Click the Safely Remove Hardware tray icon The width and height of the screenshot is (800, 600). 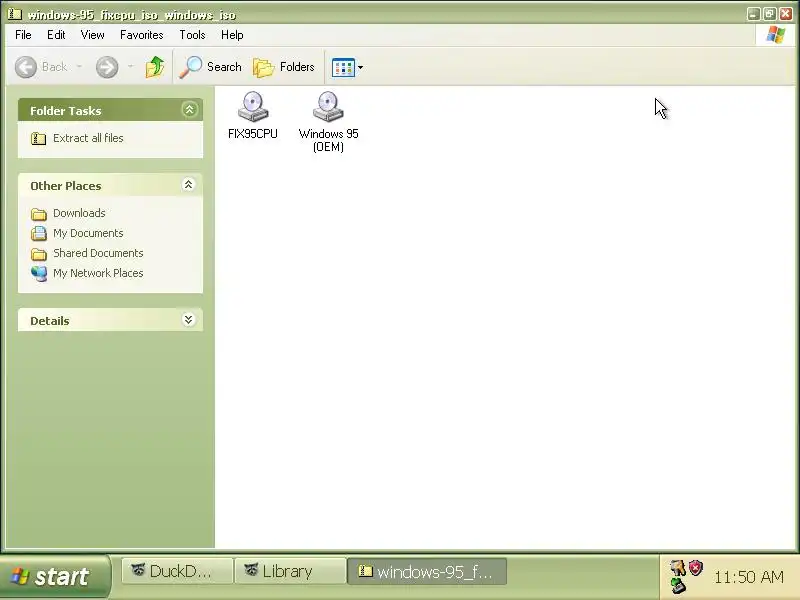click(678, 585)
